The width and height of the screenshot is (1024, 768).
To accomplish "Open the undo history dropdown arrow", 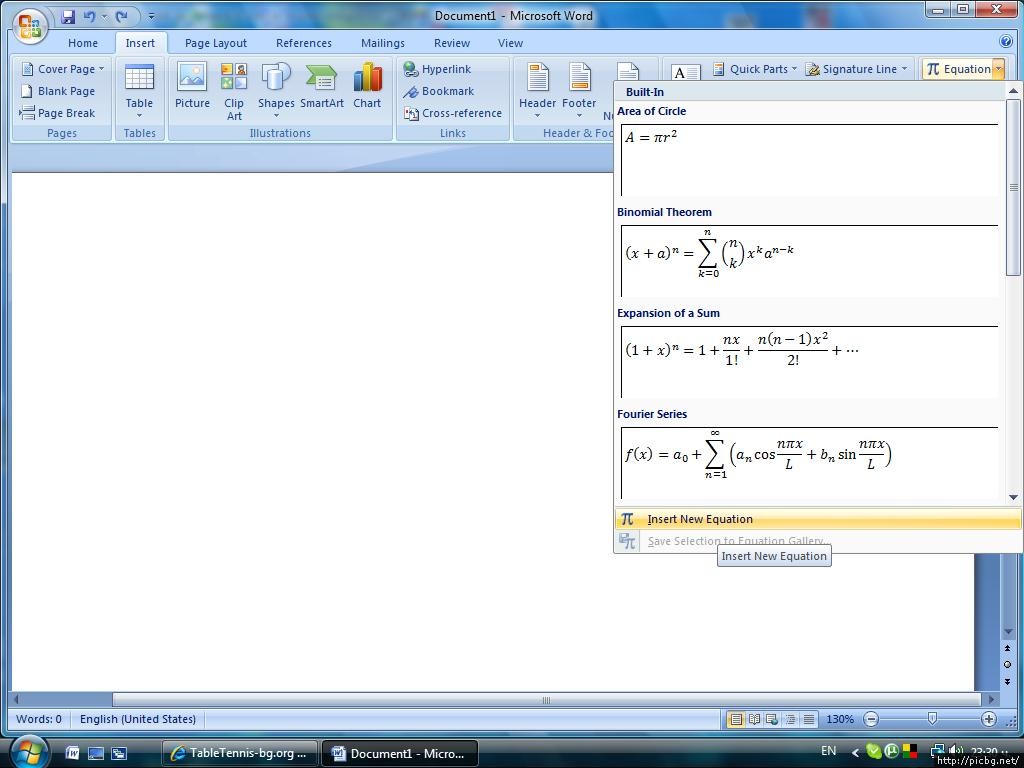I will pyautogui.click(x=104, y=16).
